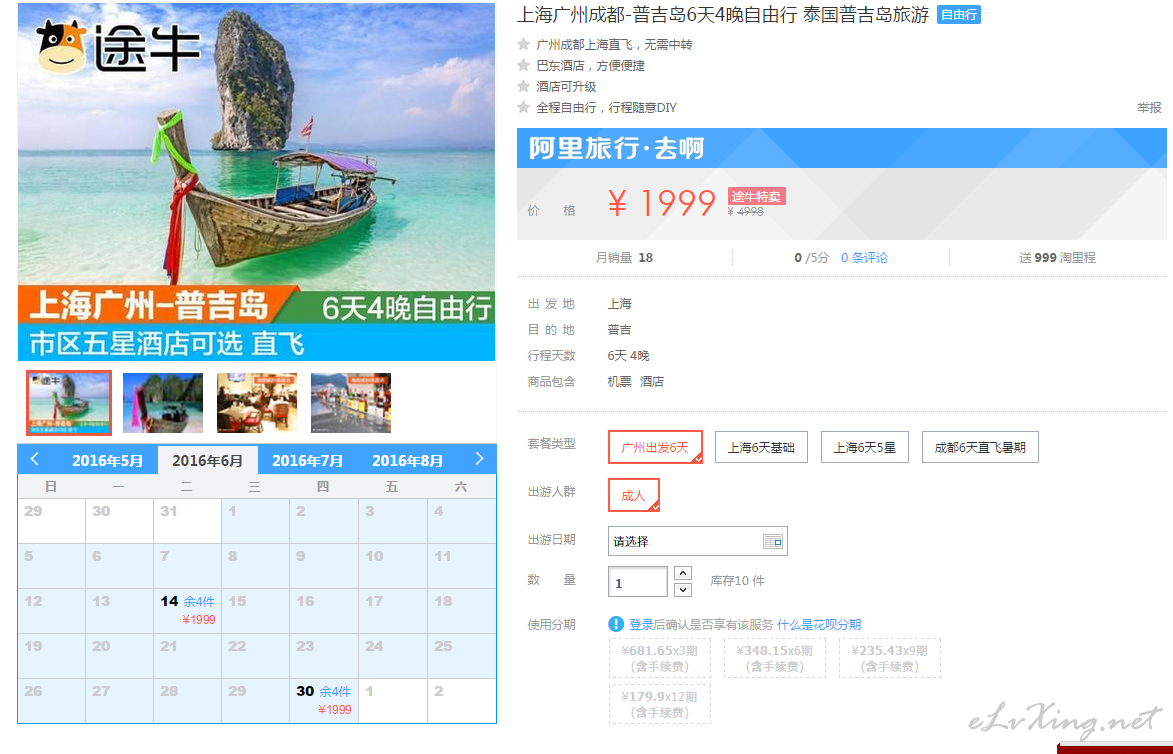Choose package 广州出发6天

[655, 447]
